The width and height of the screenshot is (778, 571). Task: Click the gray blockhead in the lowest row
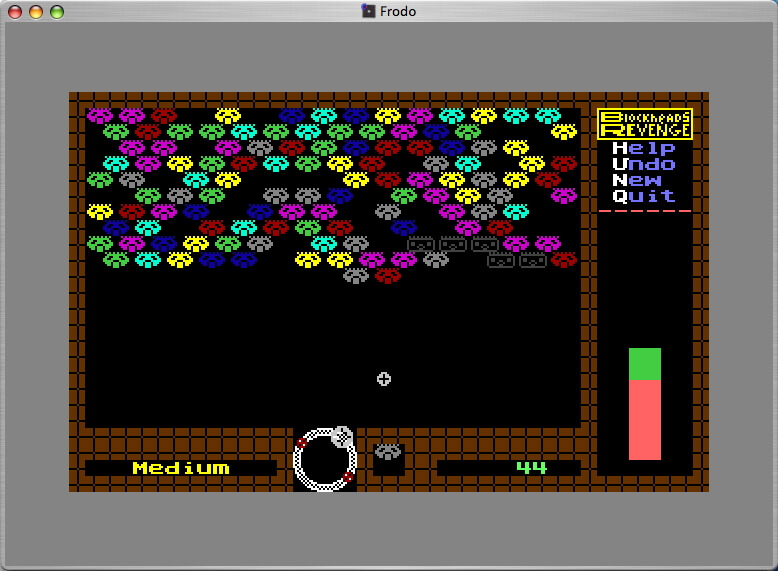pyautogui.click(x=356, y=276)
